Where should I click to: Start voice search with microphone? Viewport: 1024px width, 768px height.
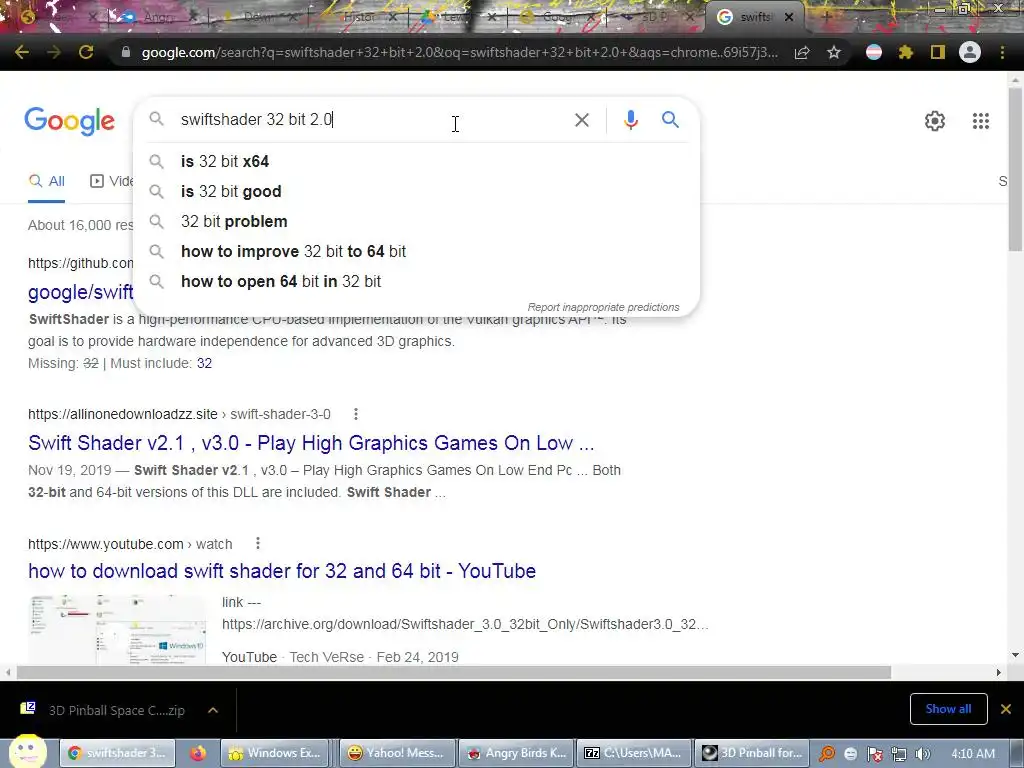[x=630, y=120]
